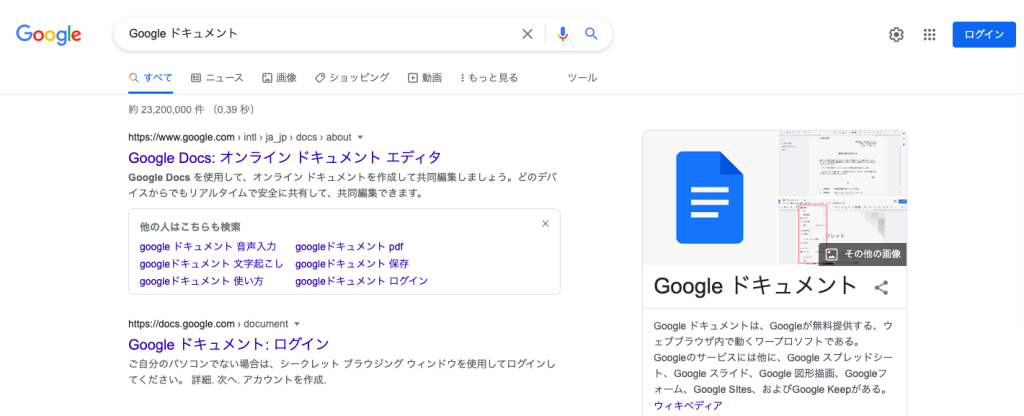The height and width of the screenshot is (416, 1024).
Task: Click the large Google Docs logo image
Action: (x=710, y=197)
